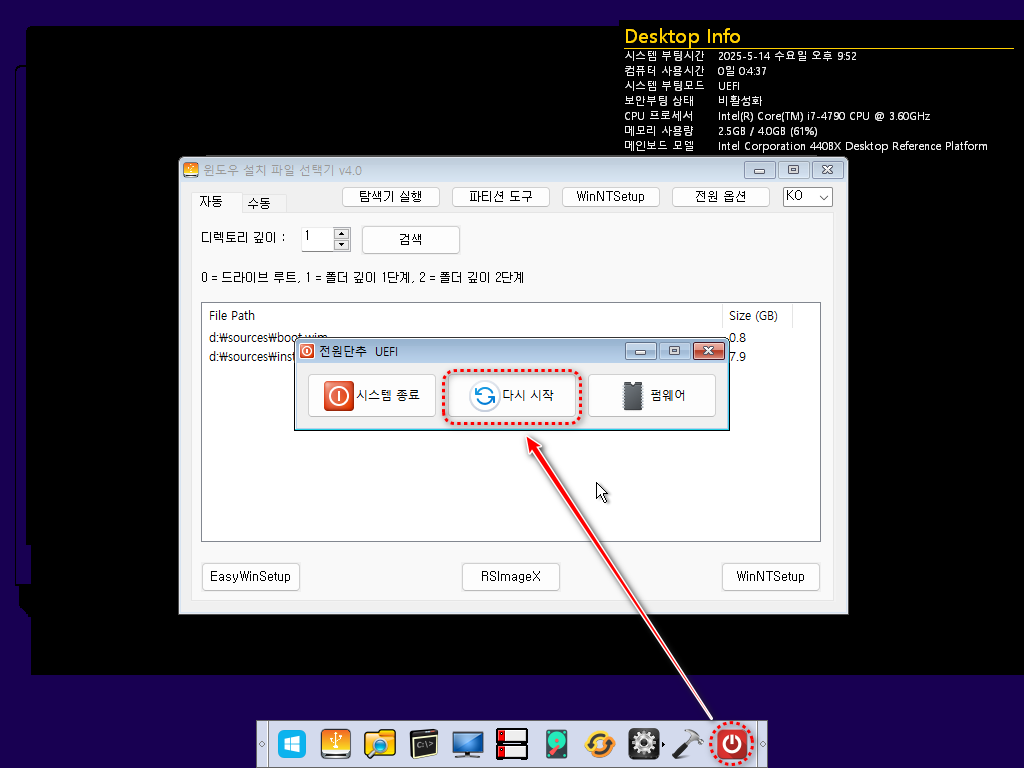
Task: Click the Size (GB) column header
Action: coord(757,315)
